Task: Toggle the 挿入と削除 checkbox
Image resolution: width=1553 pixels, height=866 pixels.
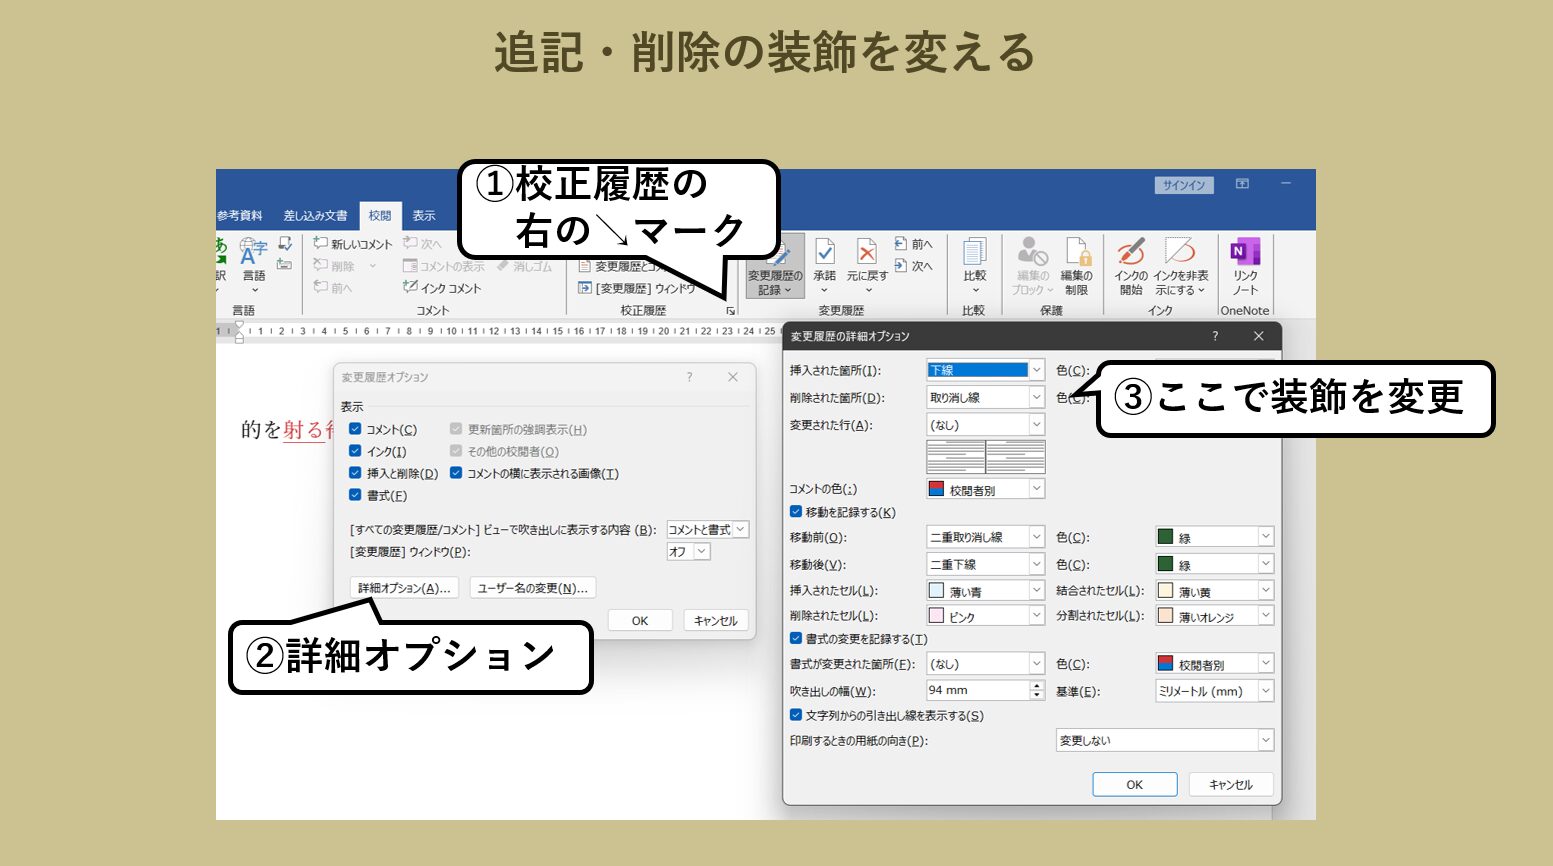Action: point(355,473)
